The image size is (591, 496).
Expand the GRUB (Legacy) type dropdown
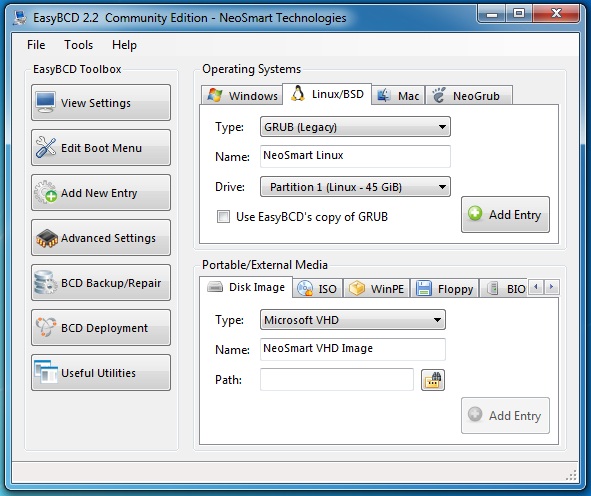point(355,127)
